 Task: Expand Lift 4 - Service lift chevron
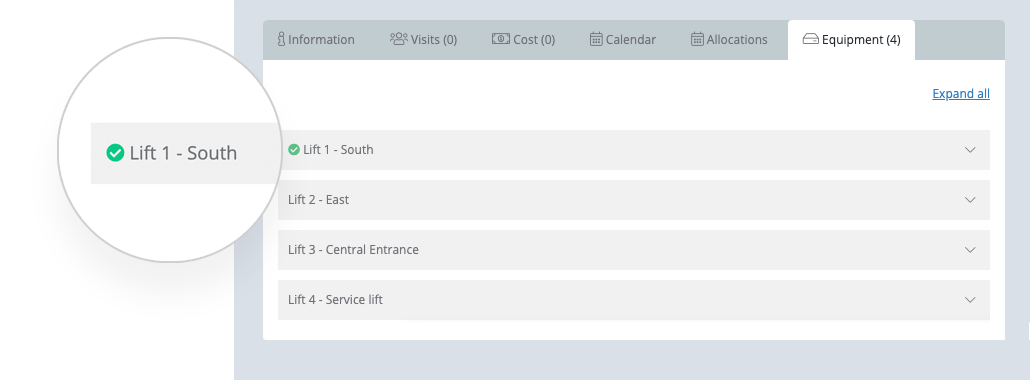(x=970, y=300)
